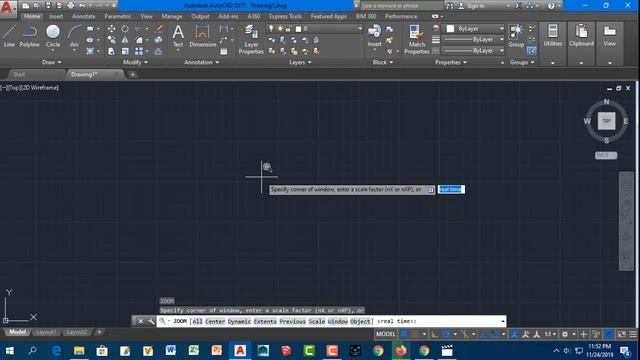Toggle Clean Screen in status bar

pos(622,334)
